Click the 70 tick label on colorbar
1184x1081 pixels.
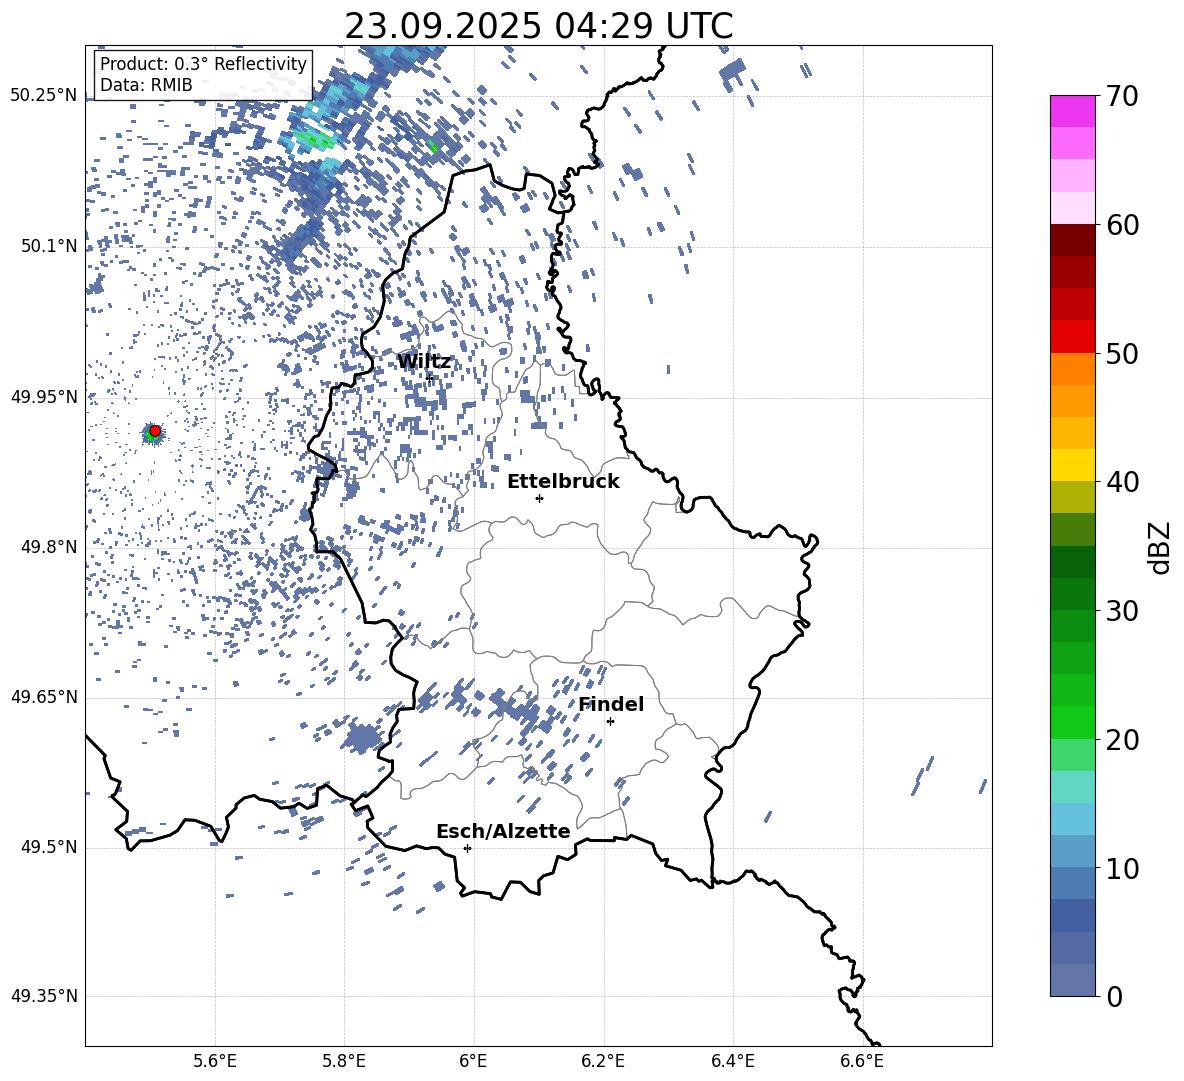point(1122,96)
